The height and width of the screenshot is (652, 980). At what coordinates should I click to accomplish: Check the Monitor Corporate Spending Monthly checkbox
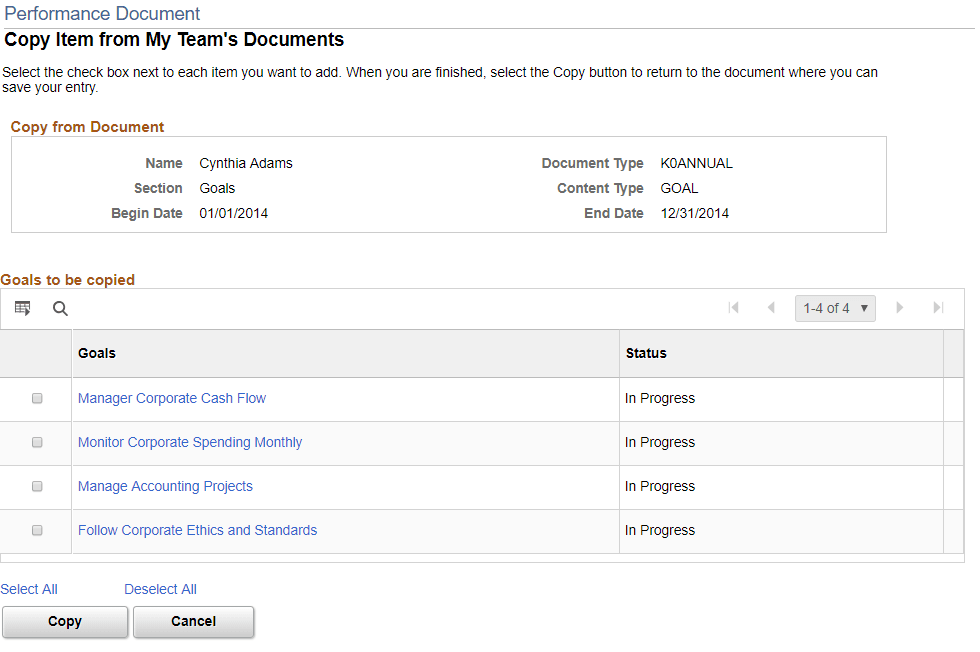[36, 442]
